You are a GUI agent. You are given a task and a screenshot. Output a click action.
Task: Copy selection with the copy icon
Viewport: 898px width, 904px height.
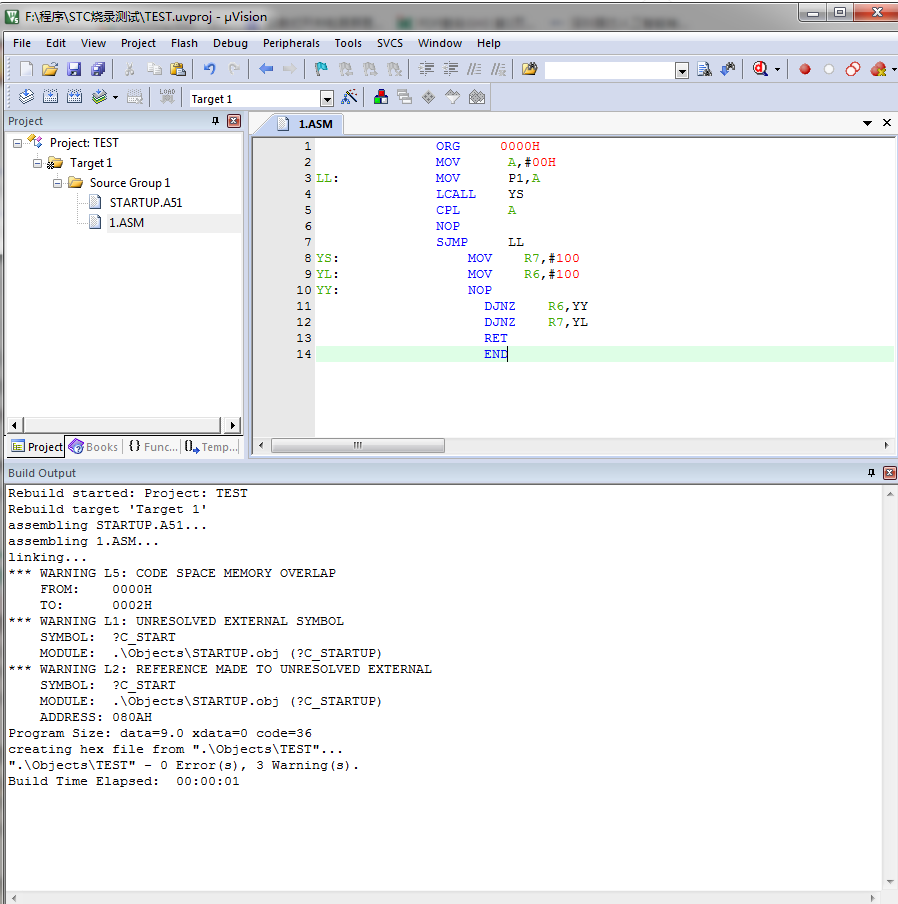click(x=154, y=70)
